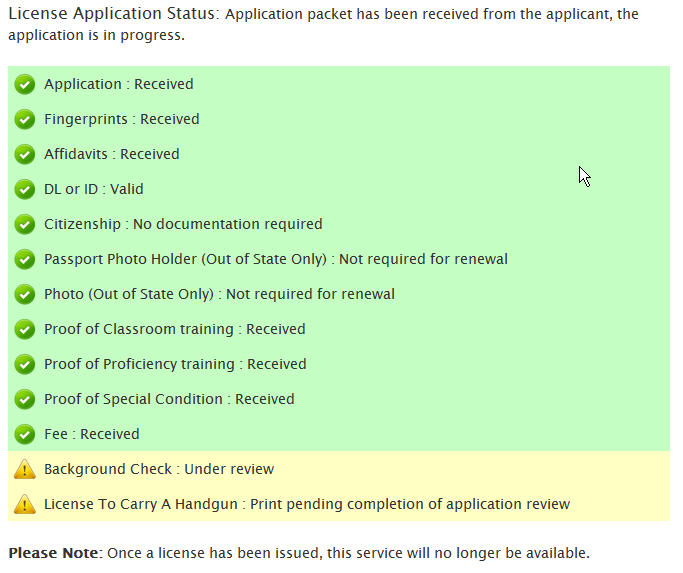Screen dimensions: 683x573
Task: Select the 'License To Carry A Handgun' status text
Action: (306, 504)
